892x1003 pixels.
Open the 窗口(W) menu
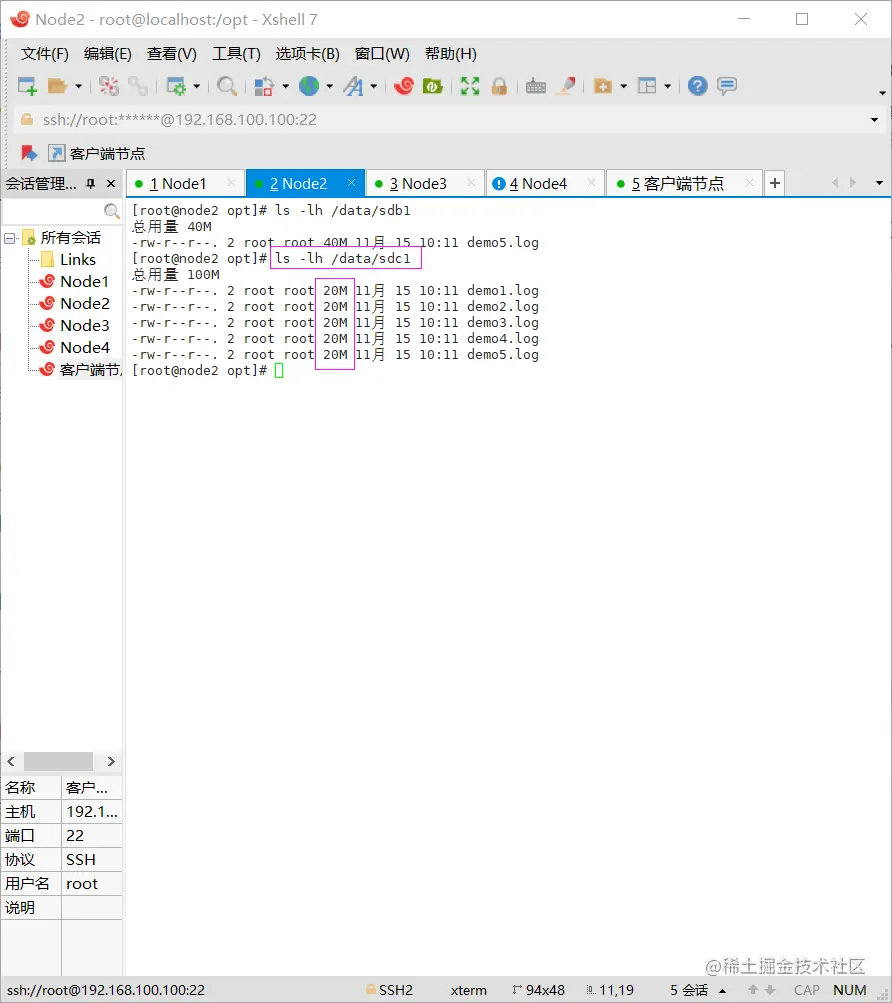click(x=382, y=54)
